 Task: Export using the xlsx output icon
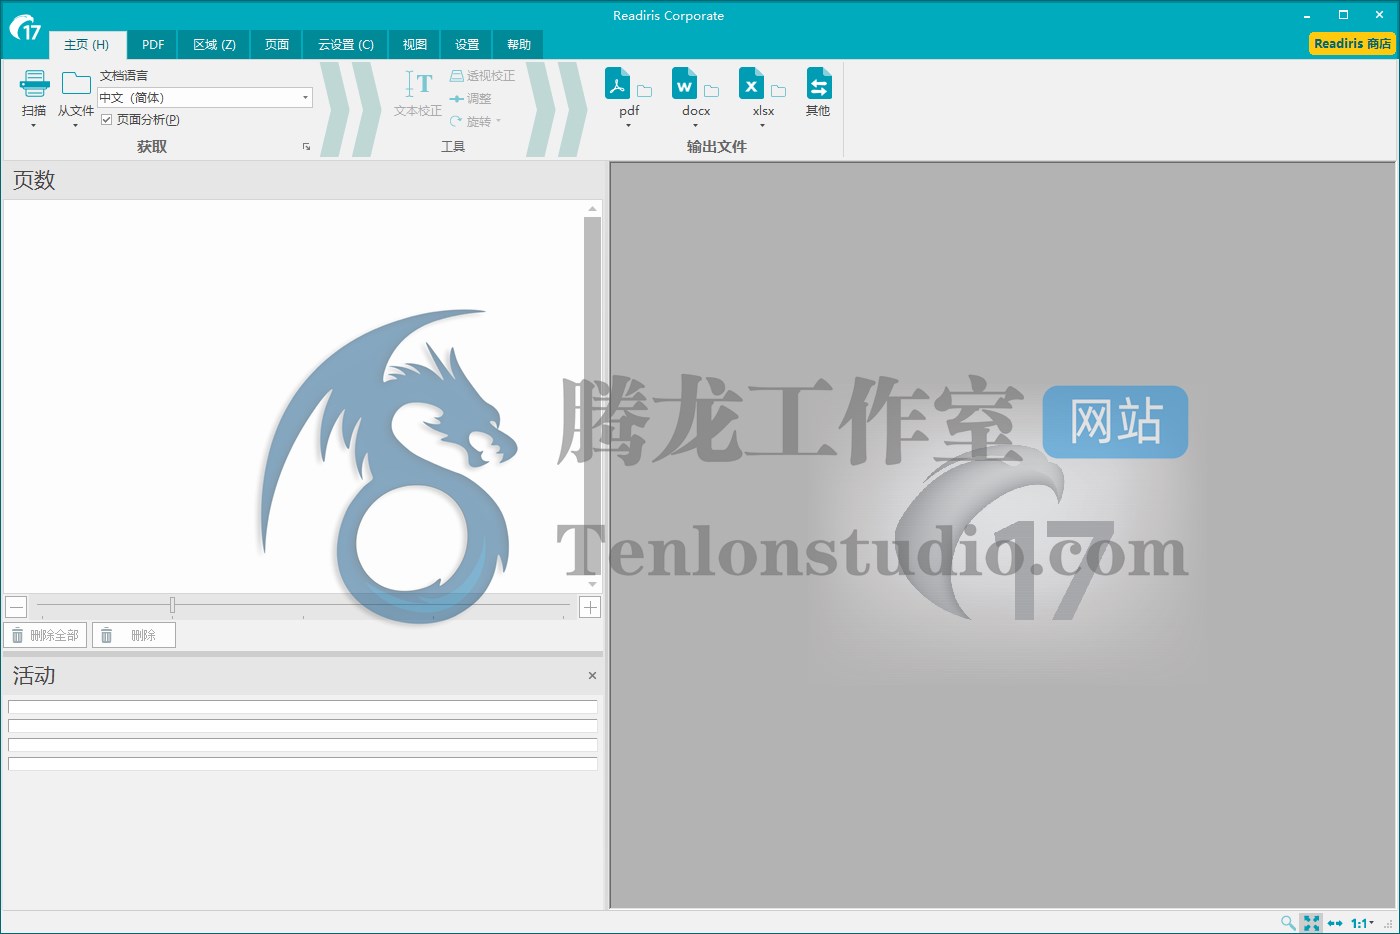[x=751, y=84]
